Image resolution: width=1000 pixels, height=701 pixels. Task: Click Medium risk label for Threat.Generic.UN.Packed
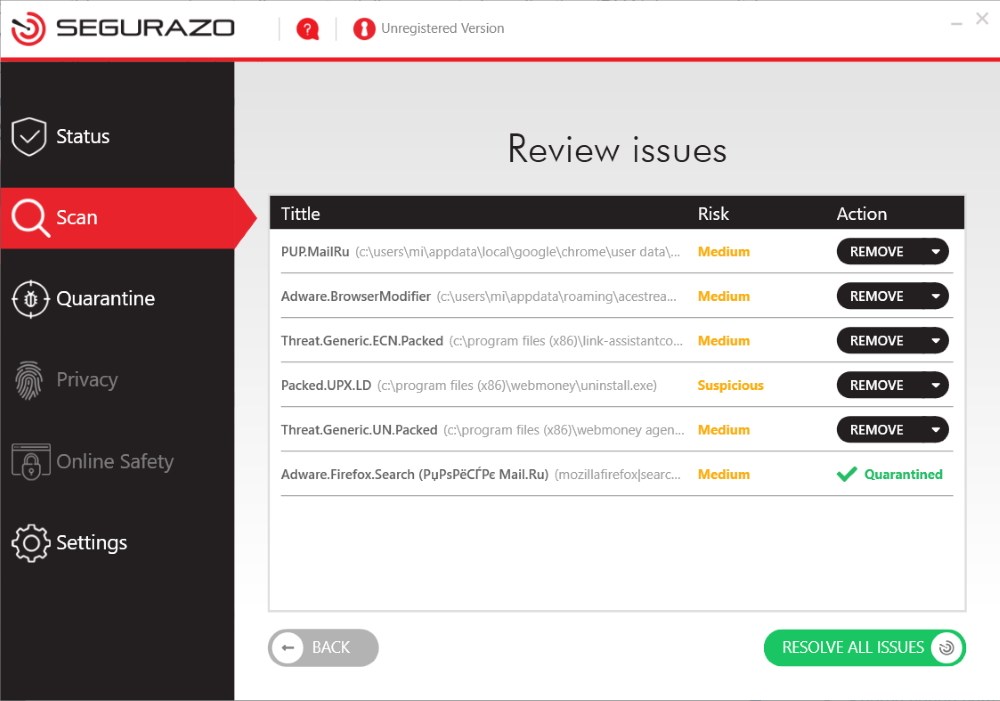point(724,430)
